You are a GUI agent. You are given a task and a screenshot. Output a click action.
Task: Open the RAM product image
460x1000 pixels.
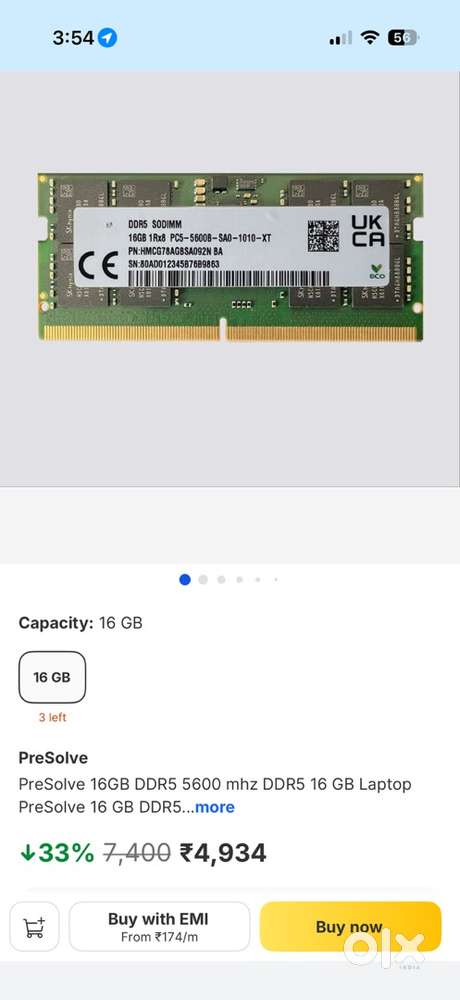230,257
